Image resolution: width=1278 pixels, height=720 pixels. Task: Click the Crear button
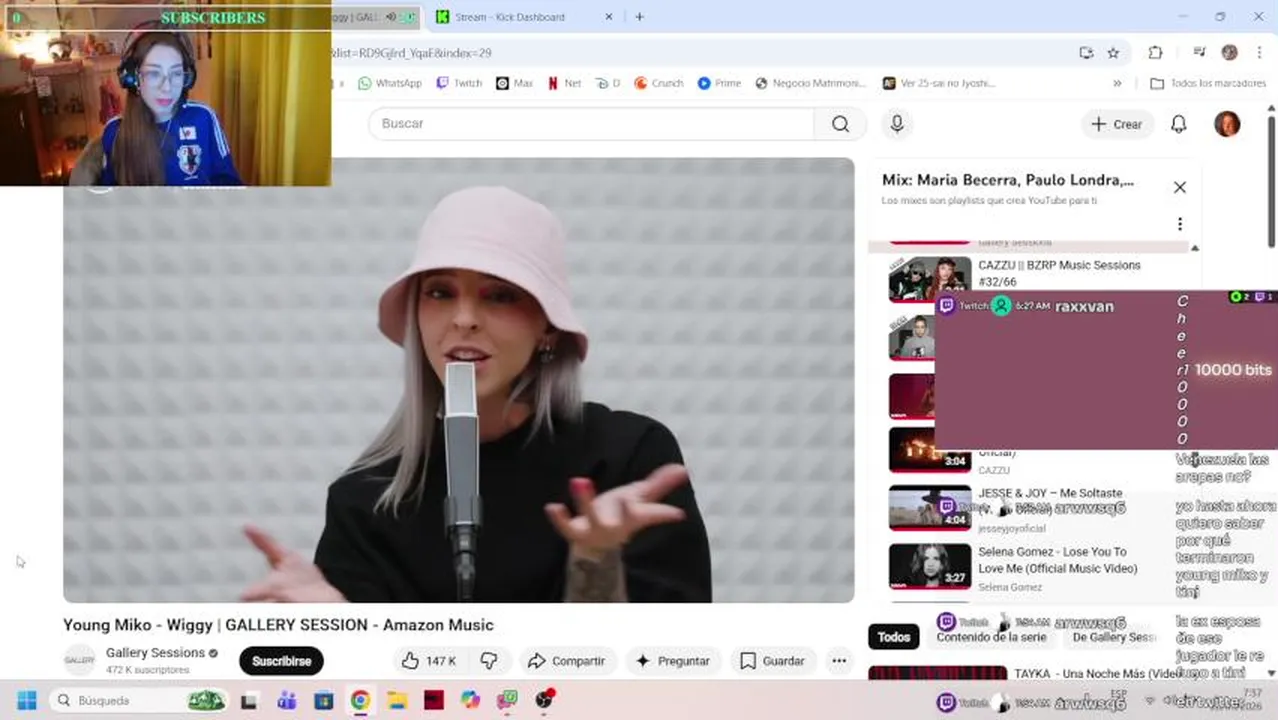[1116, 124]
